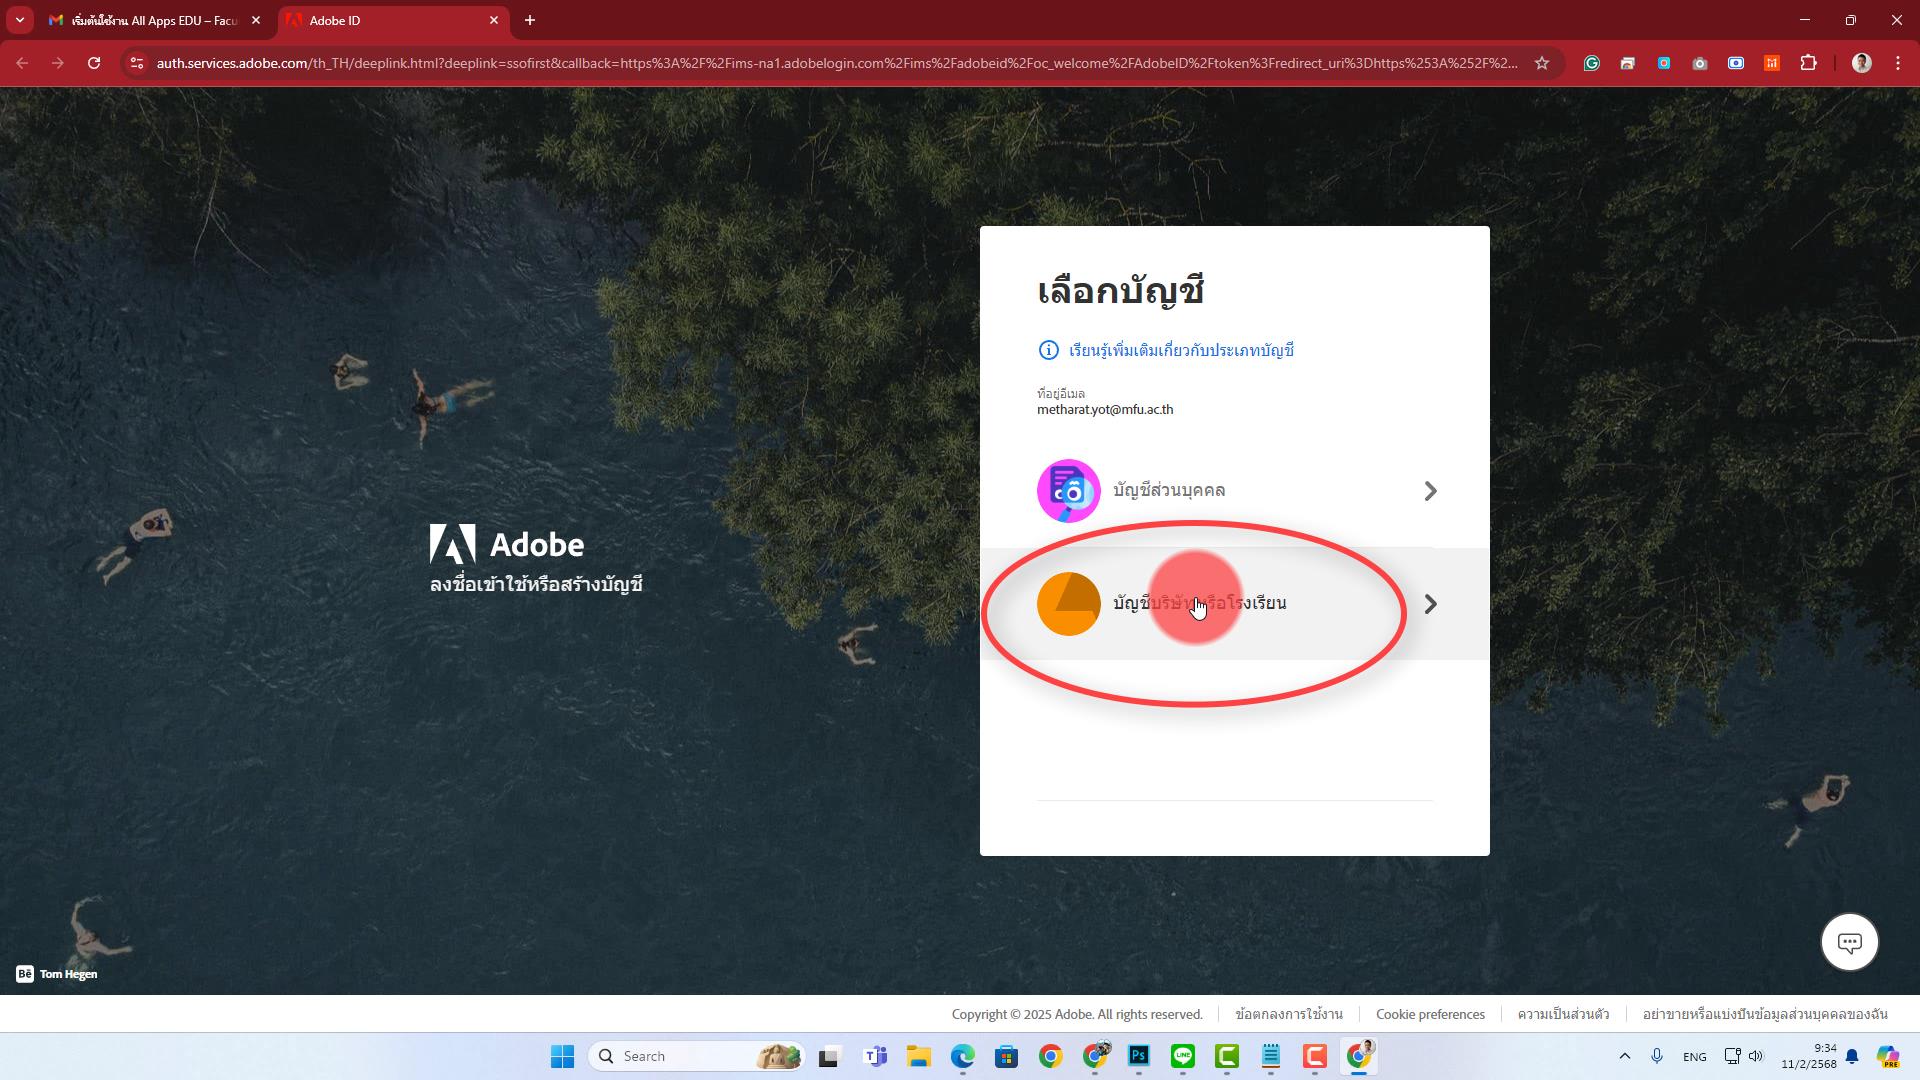Open Chrome without profile badge in taskbar
The width and height of the screenshot is (1920, 1080).
coord(1051,1056)
